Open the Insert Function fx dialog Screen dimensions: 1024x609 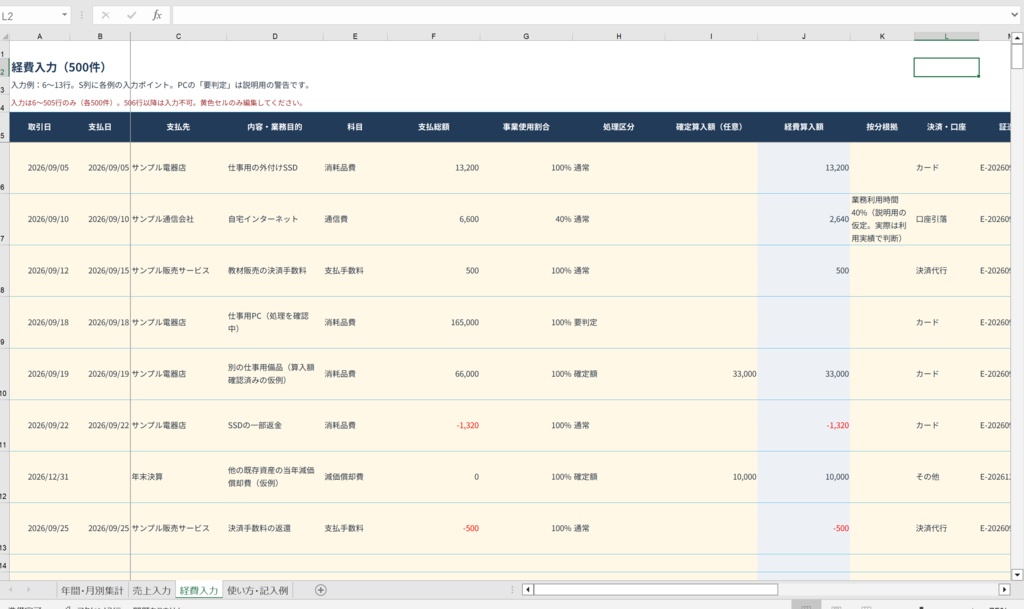[157, 15]
